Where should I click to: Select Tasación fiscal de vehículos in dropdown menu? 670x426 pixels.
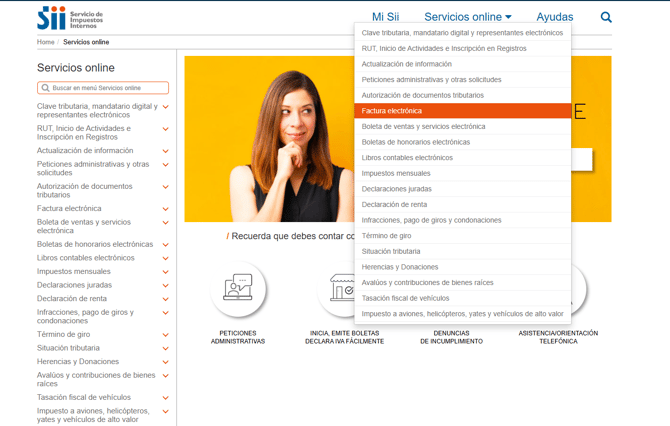(462, 298)
